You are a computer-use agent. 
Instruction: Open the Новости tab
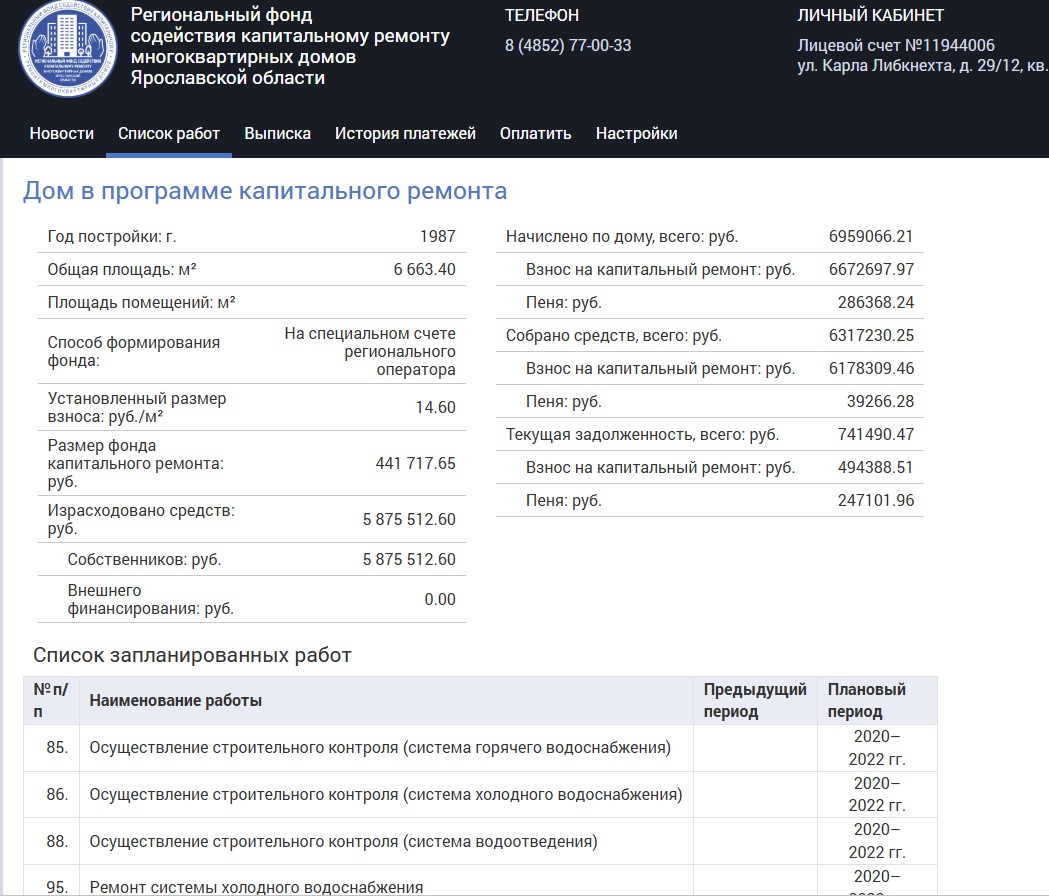[x=62, y=134]
